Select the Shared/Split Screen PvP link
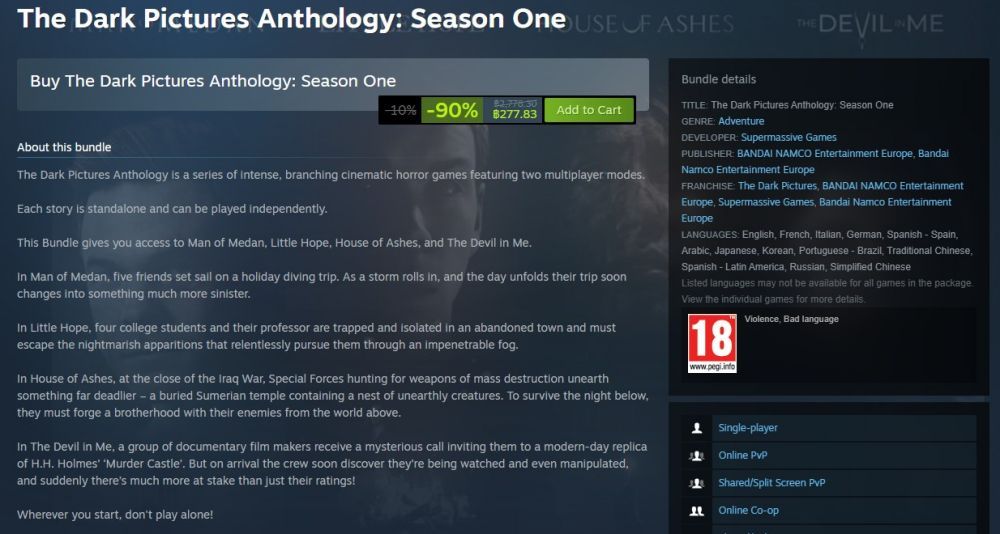Screen dimensions: 1000x534 pyautogui.click(x=772, y=483)
